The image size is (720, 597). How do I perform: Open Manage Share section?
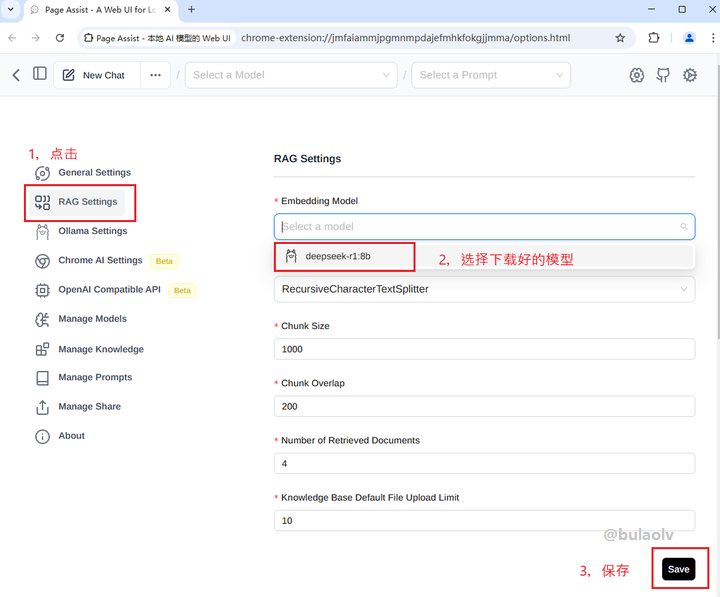[89, 406]
